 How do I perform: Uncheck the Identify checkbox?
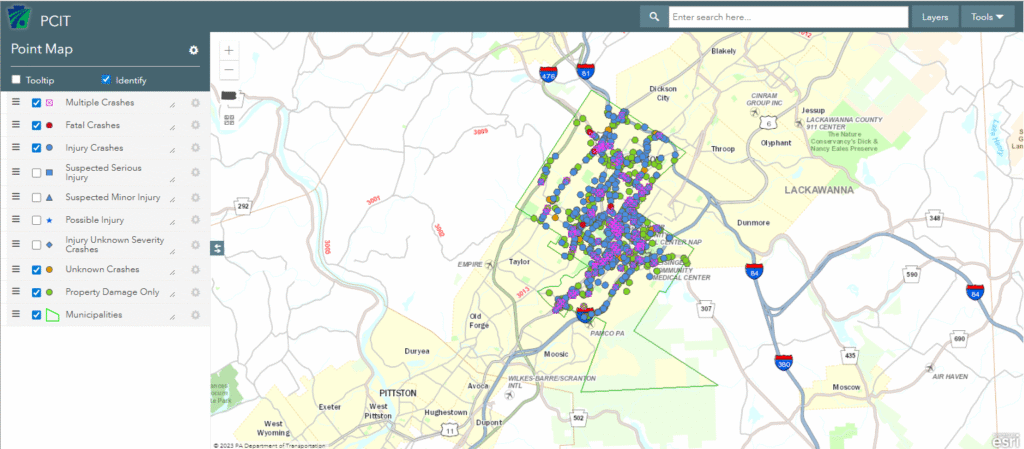[106, 80]
